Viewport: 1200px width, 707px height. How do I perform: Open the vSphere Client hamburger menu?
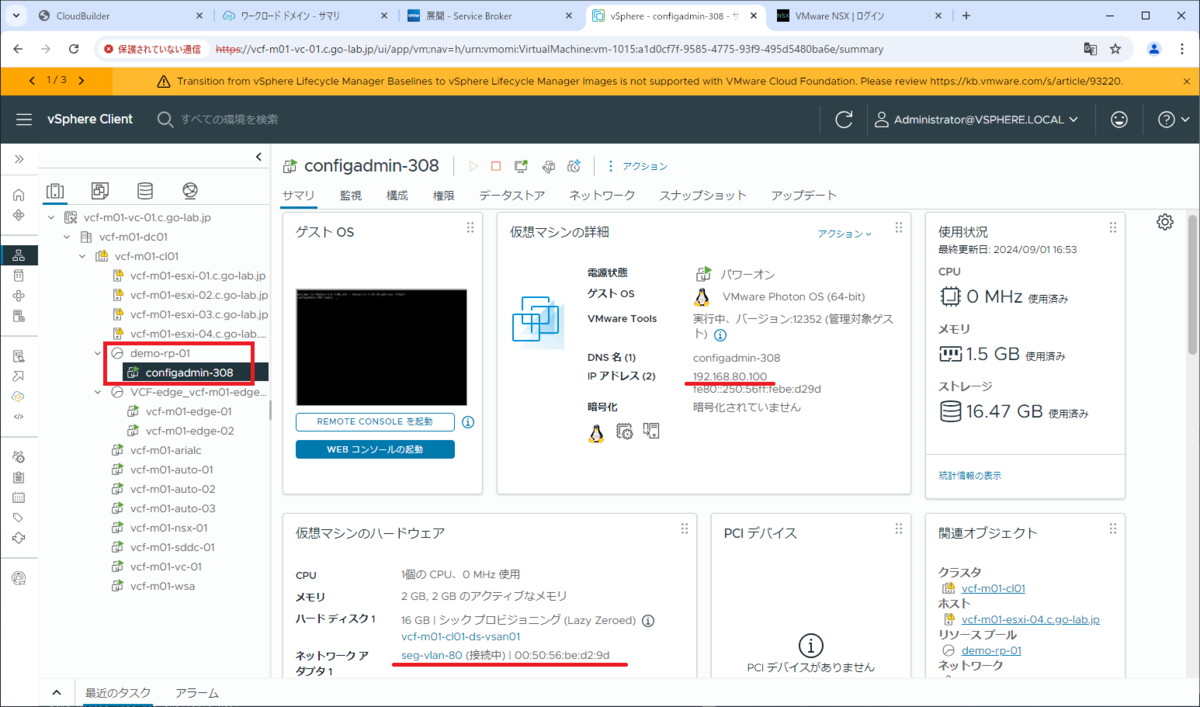(x=24, y=119)
